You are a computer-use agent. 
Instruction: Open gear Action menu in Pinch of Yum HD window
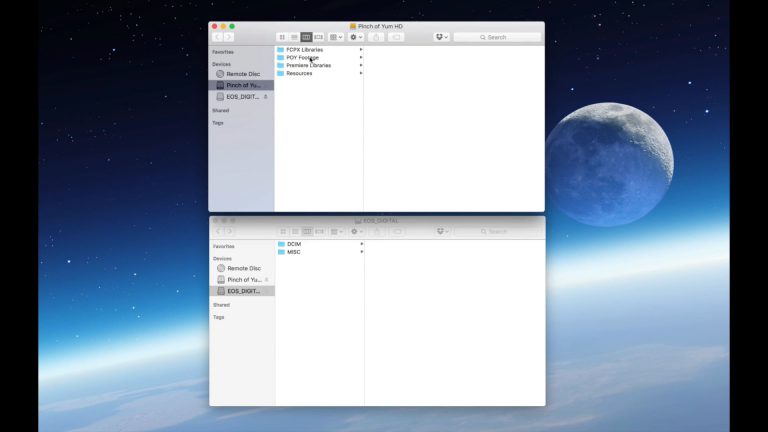click(356, 37)
